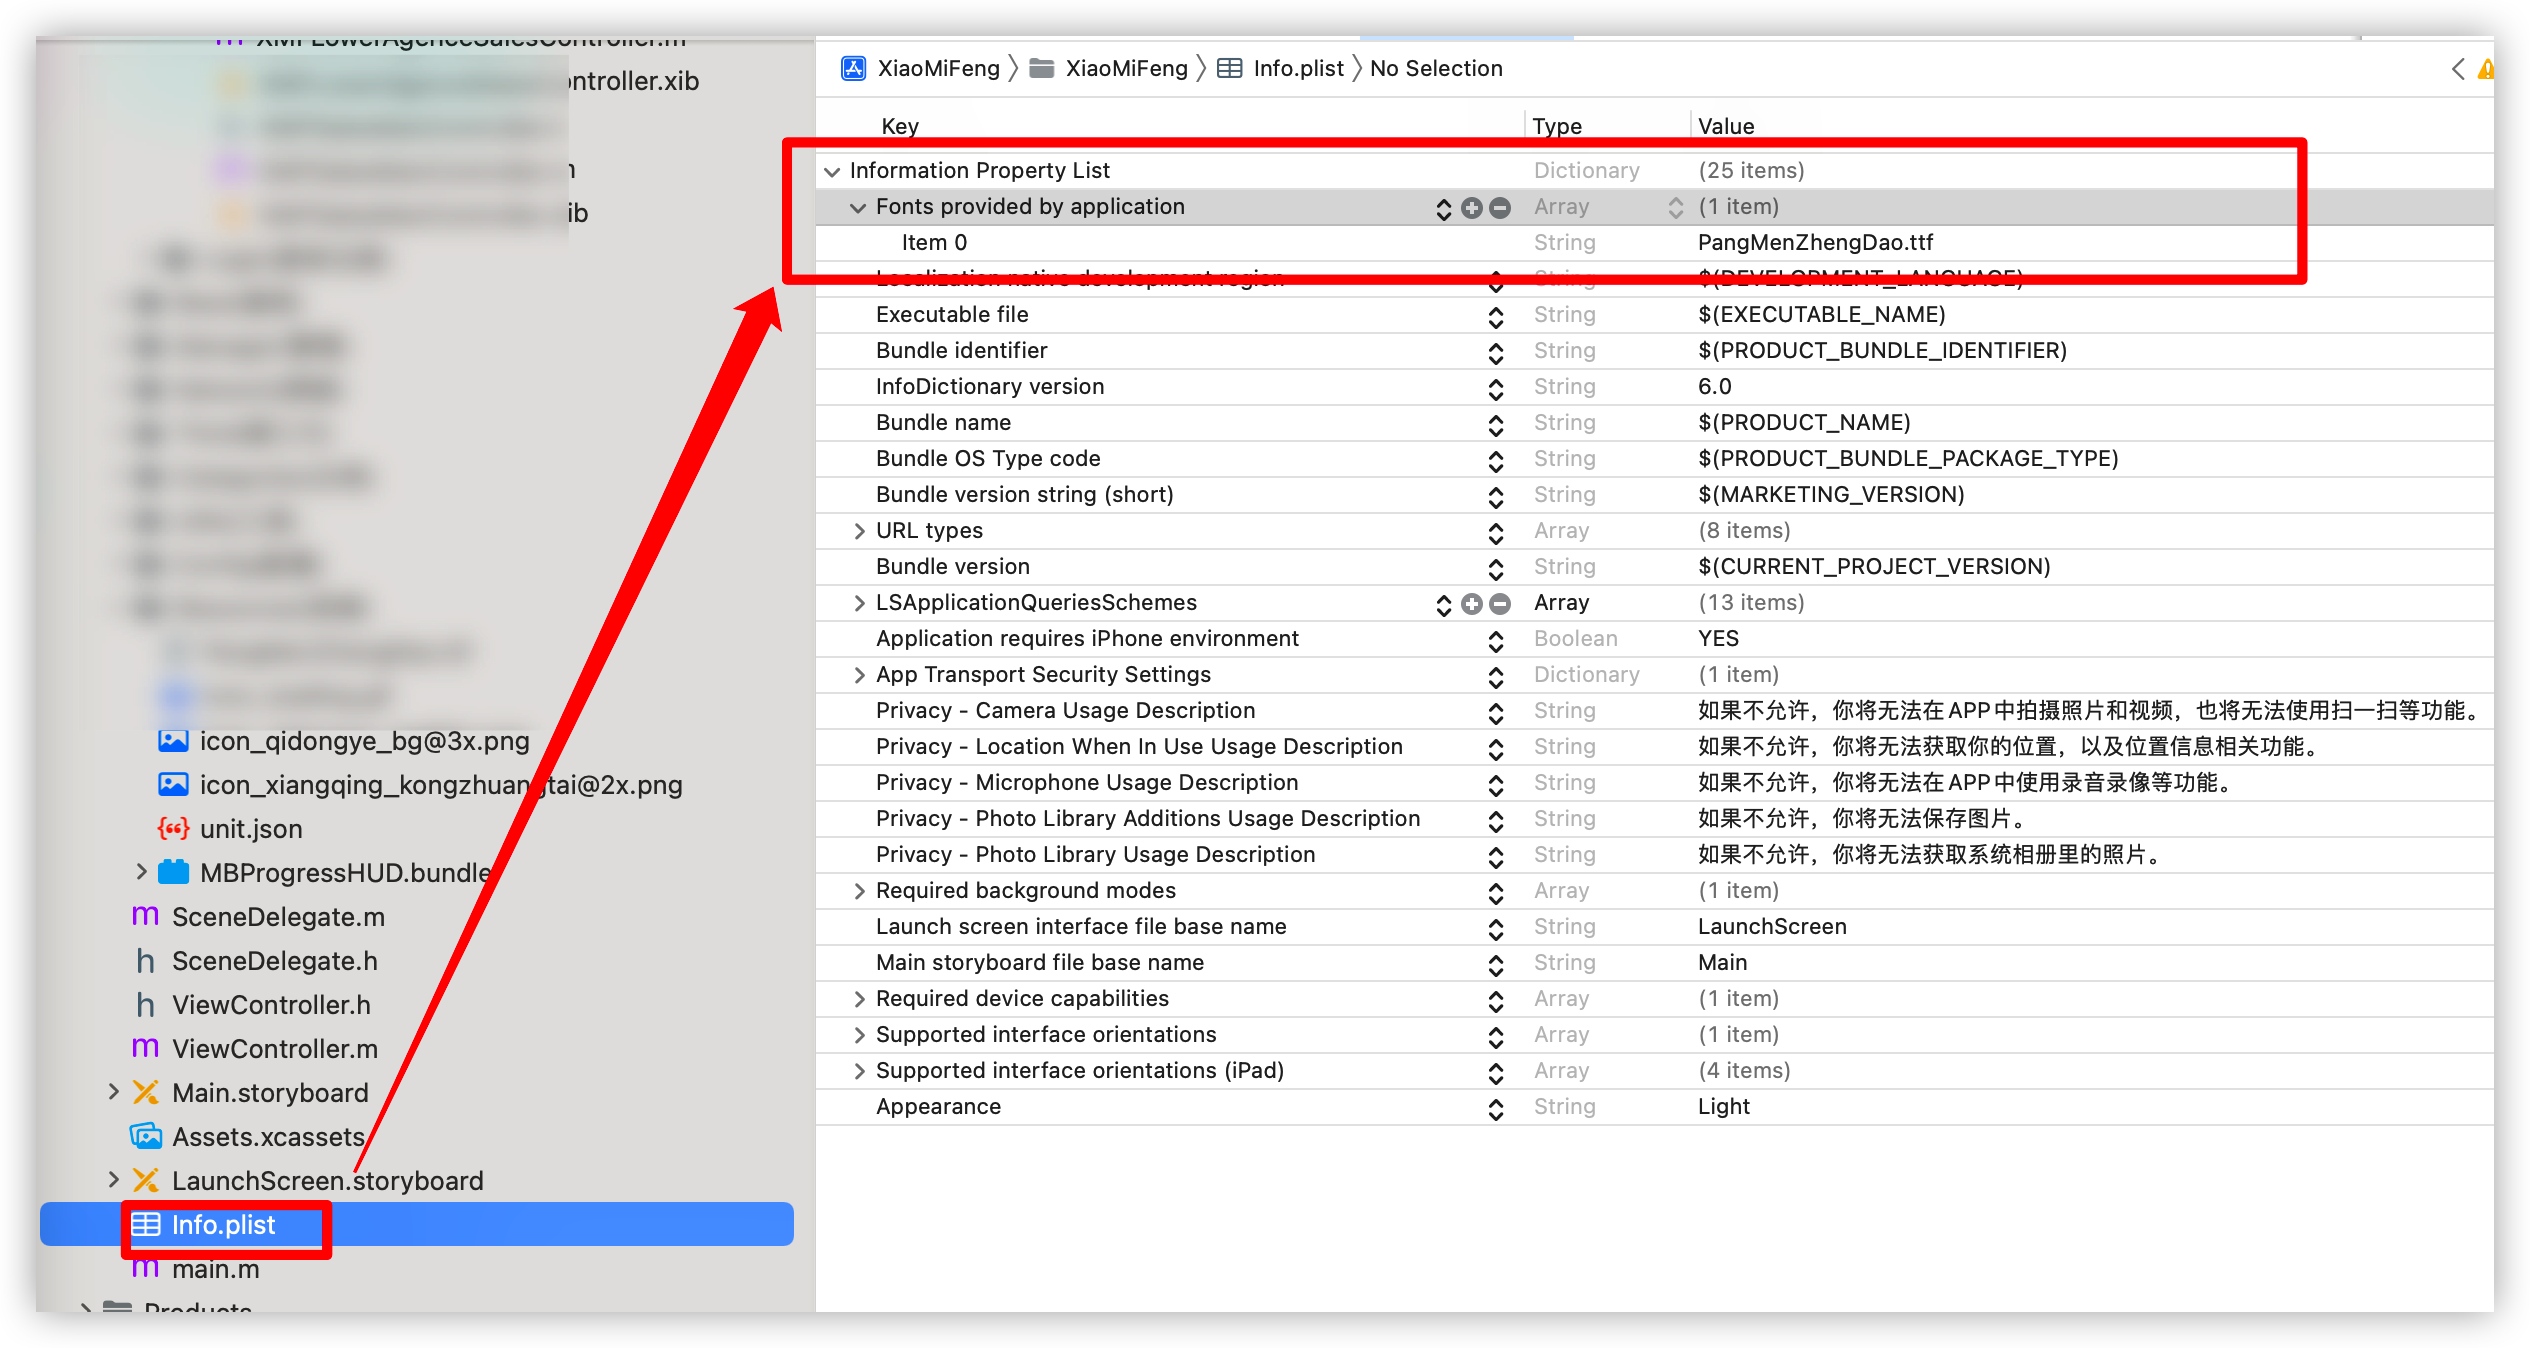Viewport: 2530px width, 1348px height.
Task: Collapse Fonts provided by application array
Action: pos(858,207)
